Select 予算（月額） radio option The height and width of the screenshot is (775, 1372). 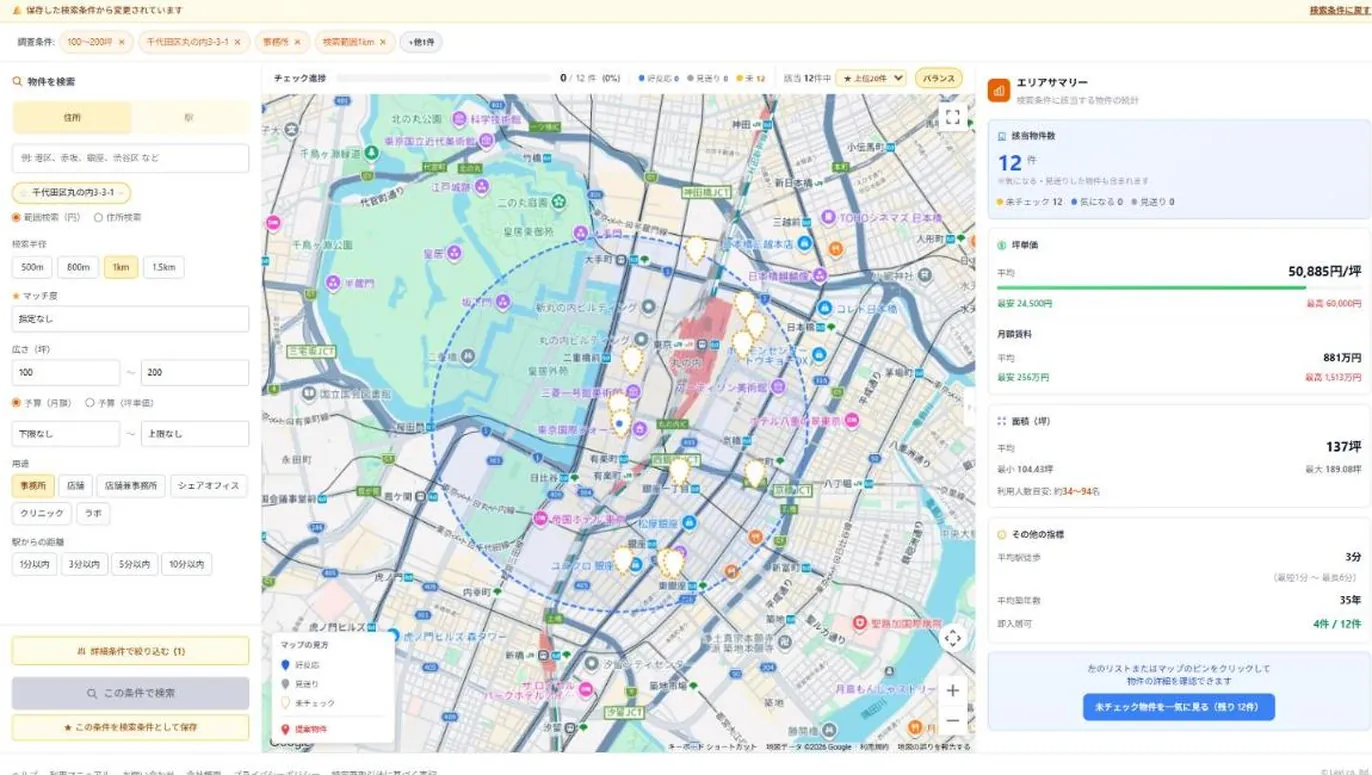coord(17,403)
